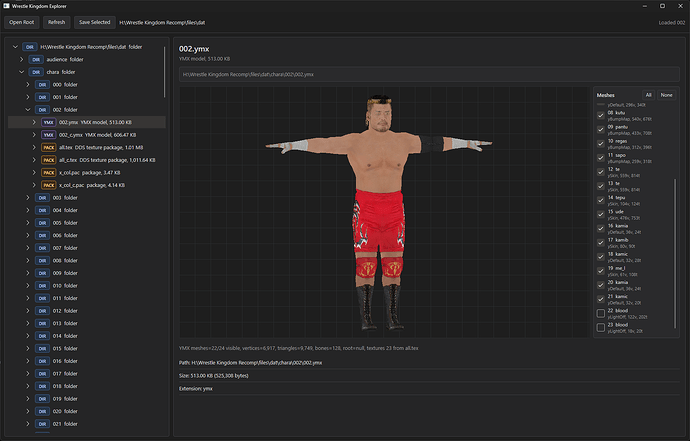Expand the all.tex texture package
690x441 pixels.
coord(34,147)
